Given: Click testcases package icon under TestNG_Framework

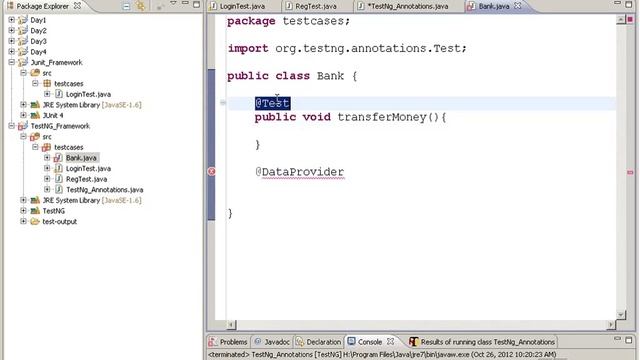Looking at the screenshot, I should tap(47, 147).
